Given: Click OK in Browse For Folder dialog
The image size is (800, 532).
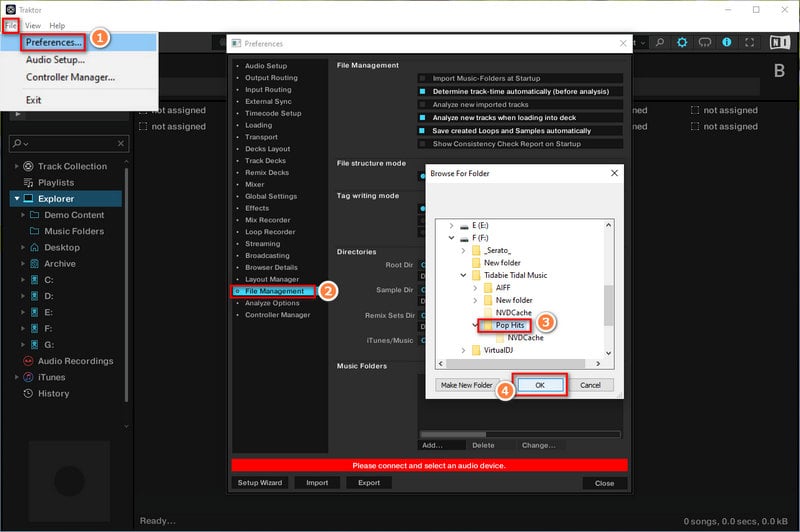Looking at the screenshot, I should click(x=540, y=385).
